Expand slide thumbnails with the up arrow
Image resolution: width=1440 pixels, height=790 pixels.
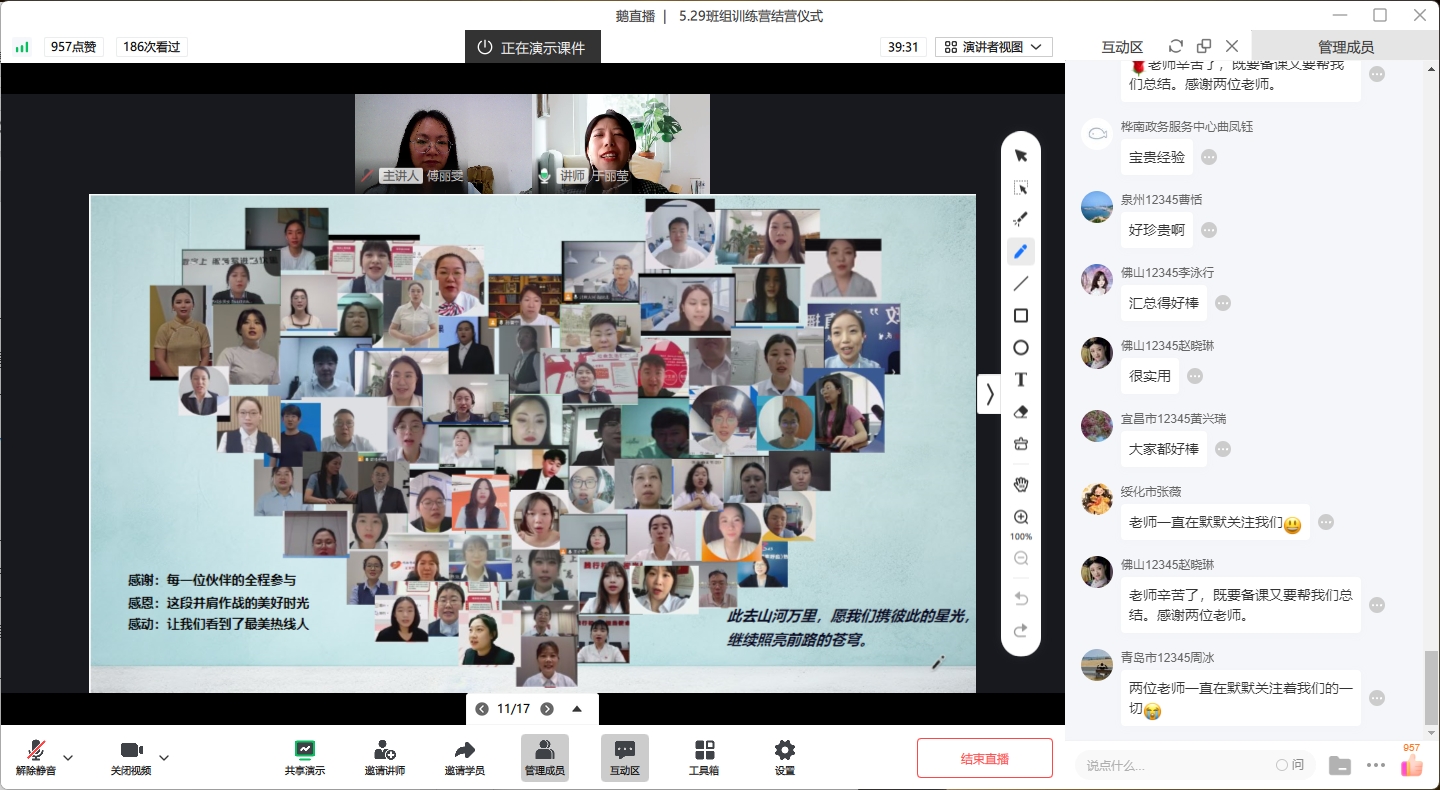pos(577,709)
